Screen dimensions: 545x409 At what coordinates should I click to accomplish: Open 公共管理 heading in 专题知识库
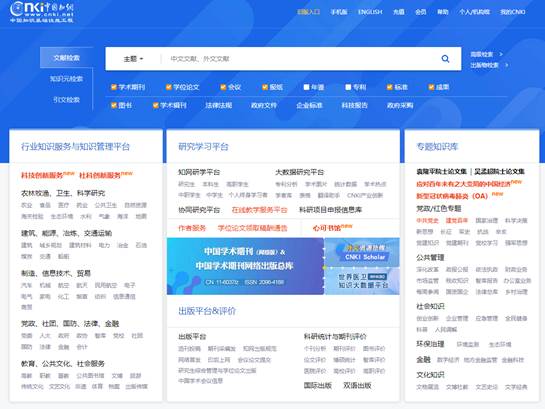430,257
